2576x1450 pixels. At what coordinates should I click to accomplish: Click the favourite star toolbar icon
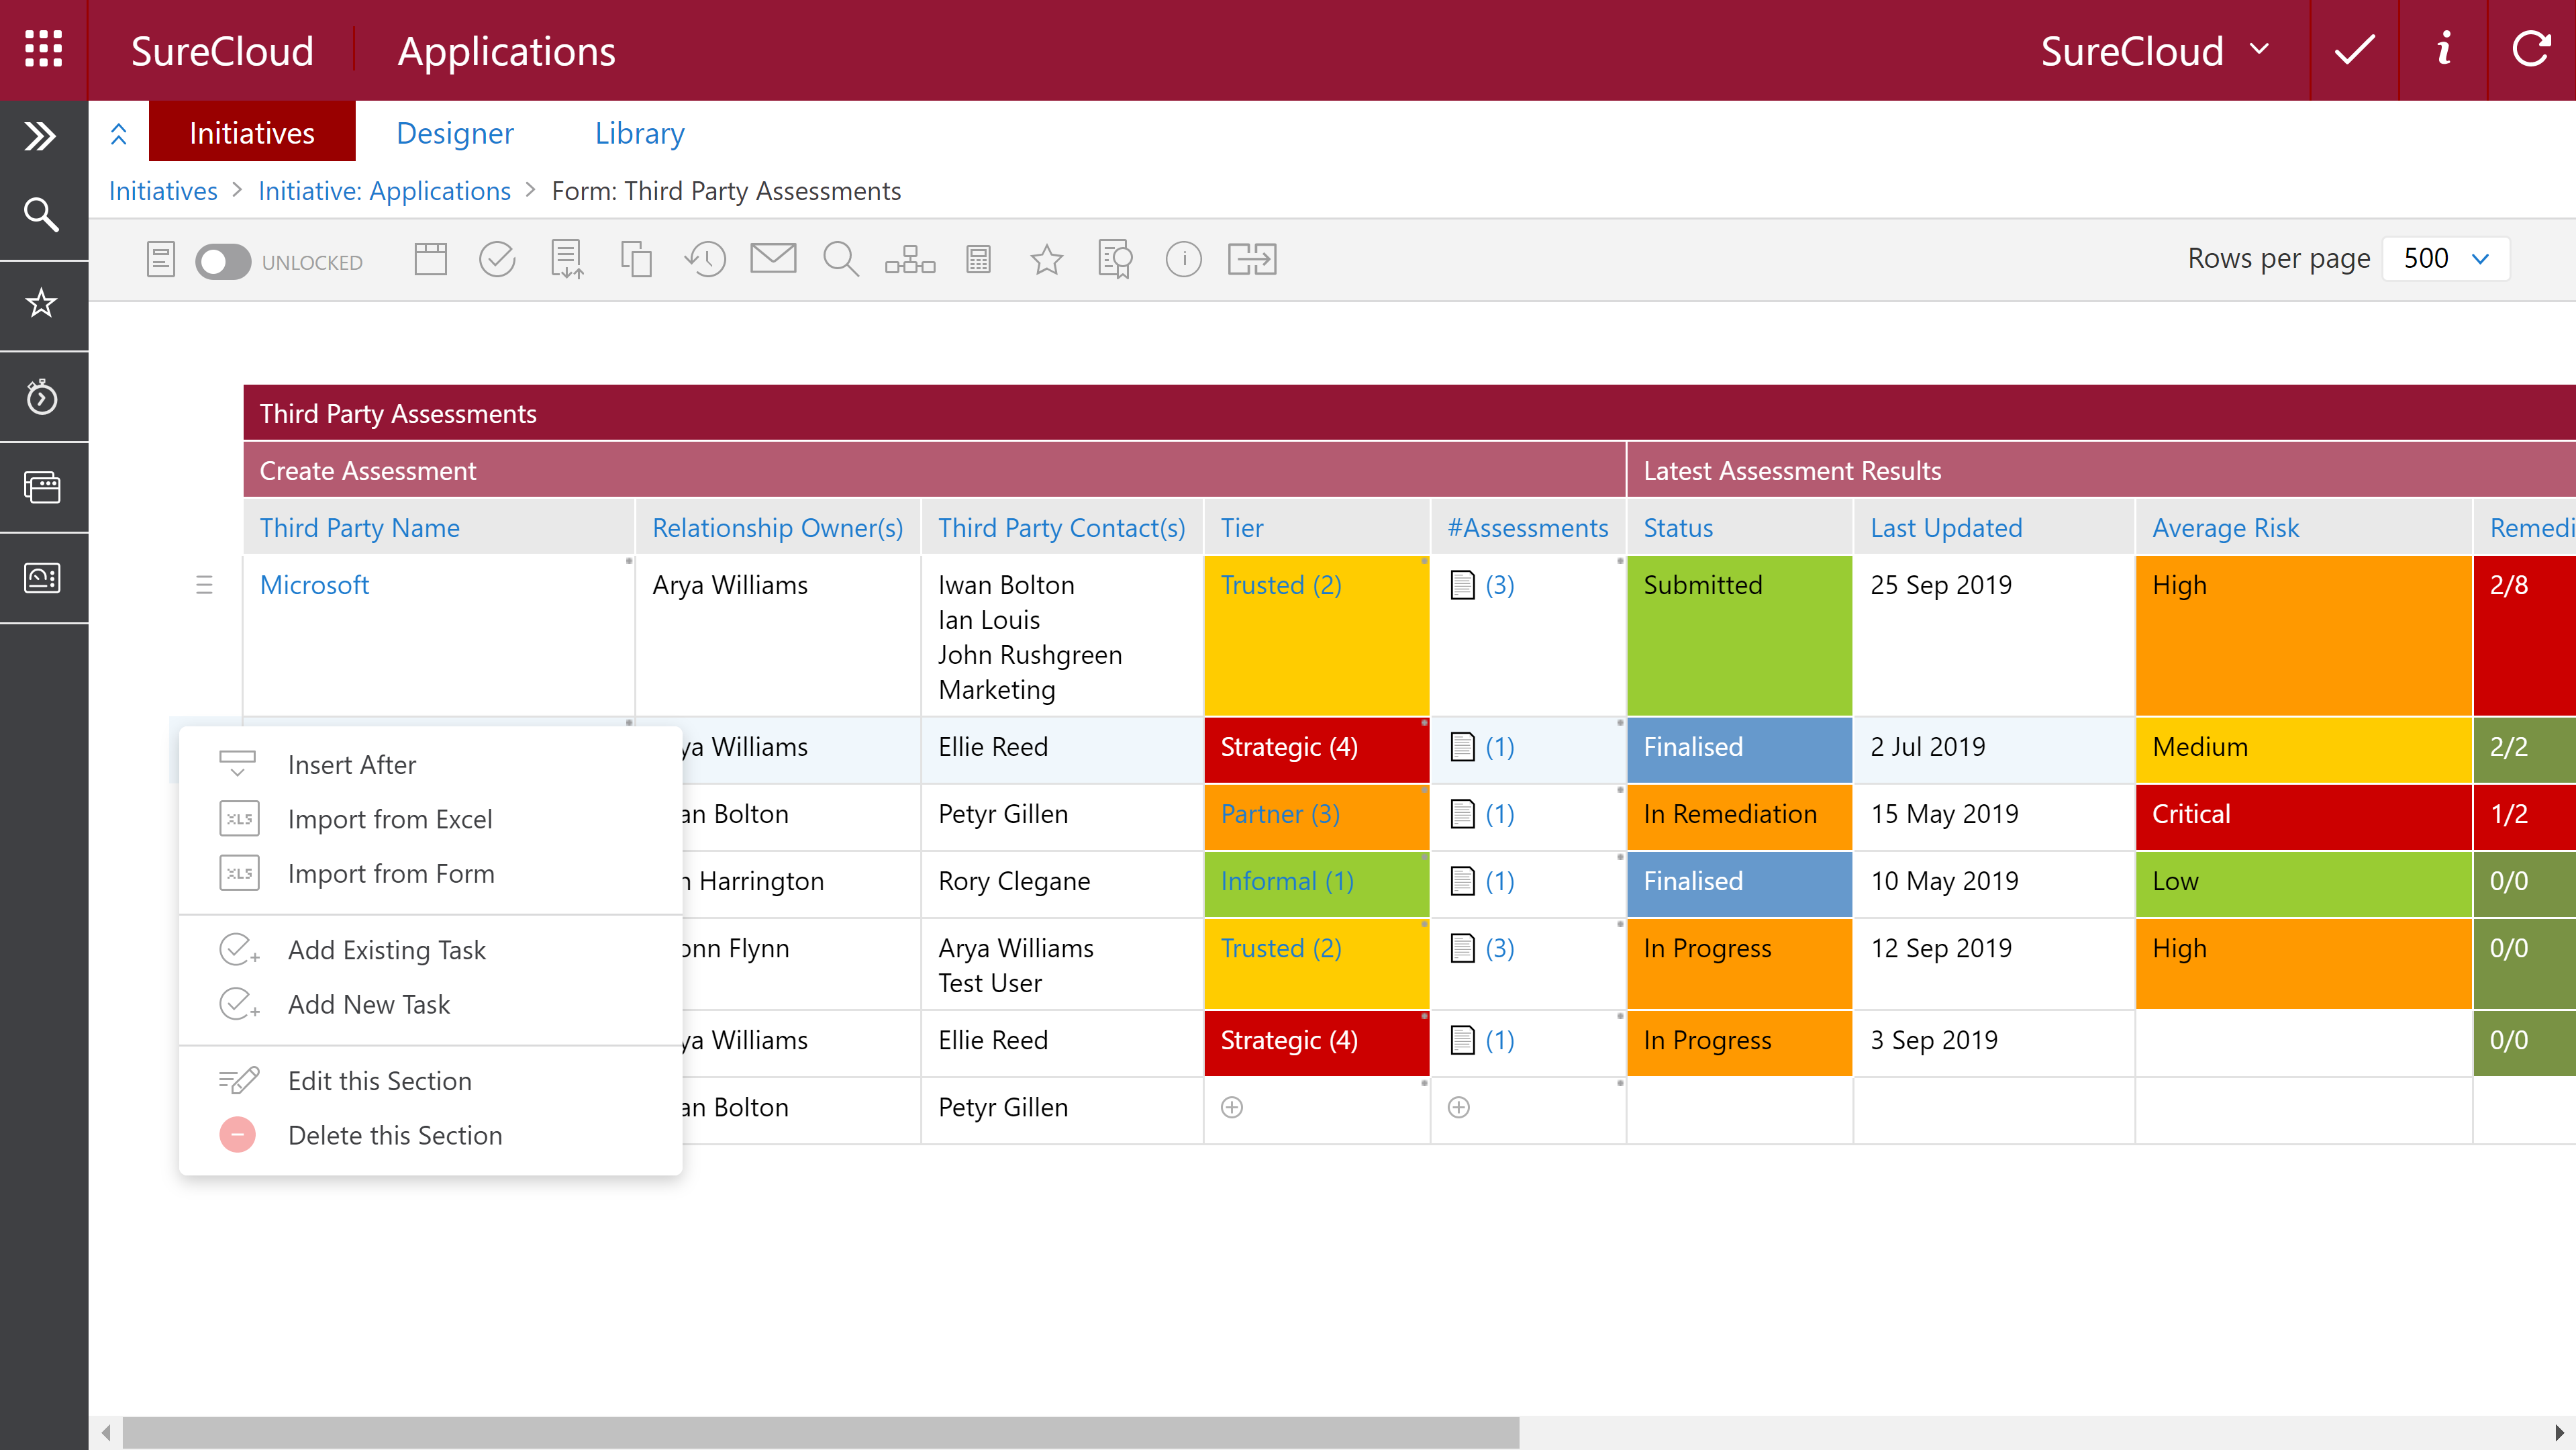tap(1046, 260)
